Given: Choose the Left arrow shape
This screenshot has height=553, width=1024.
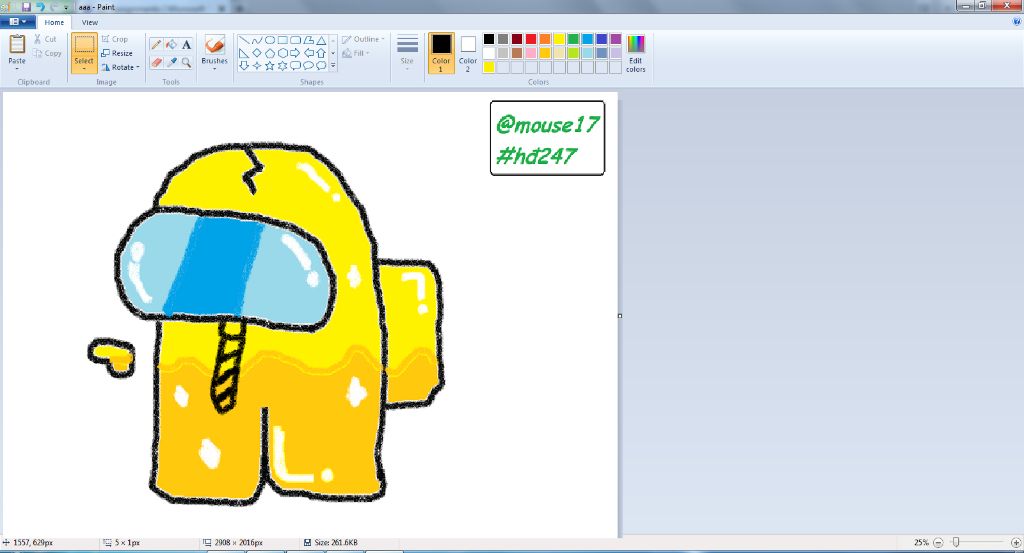Looking at the screenshot, I should [308, 53].
